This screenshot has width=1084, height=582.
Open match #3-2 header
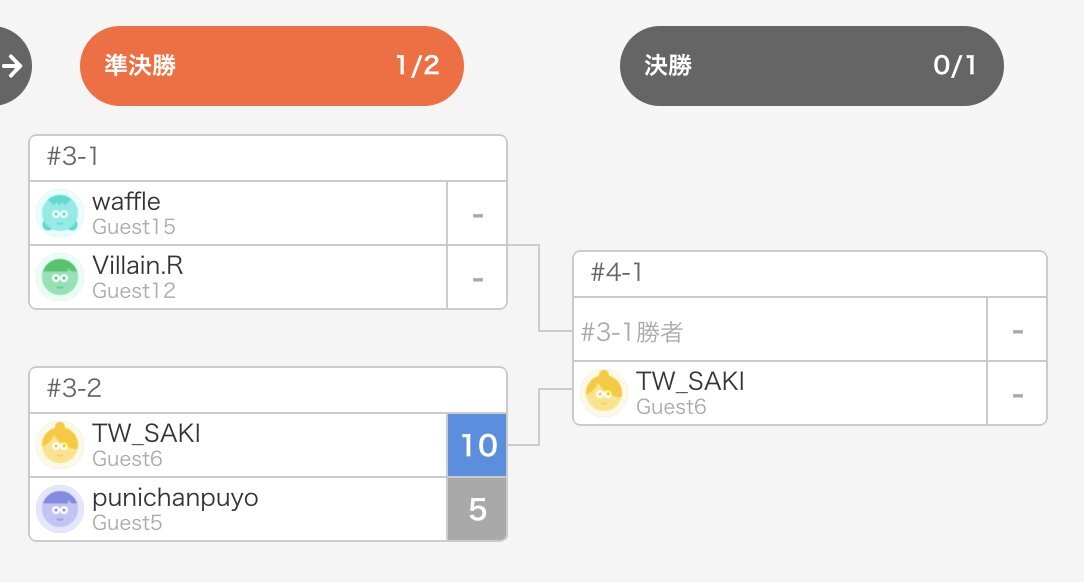(268, 390)
